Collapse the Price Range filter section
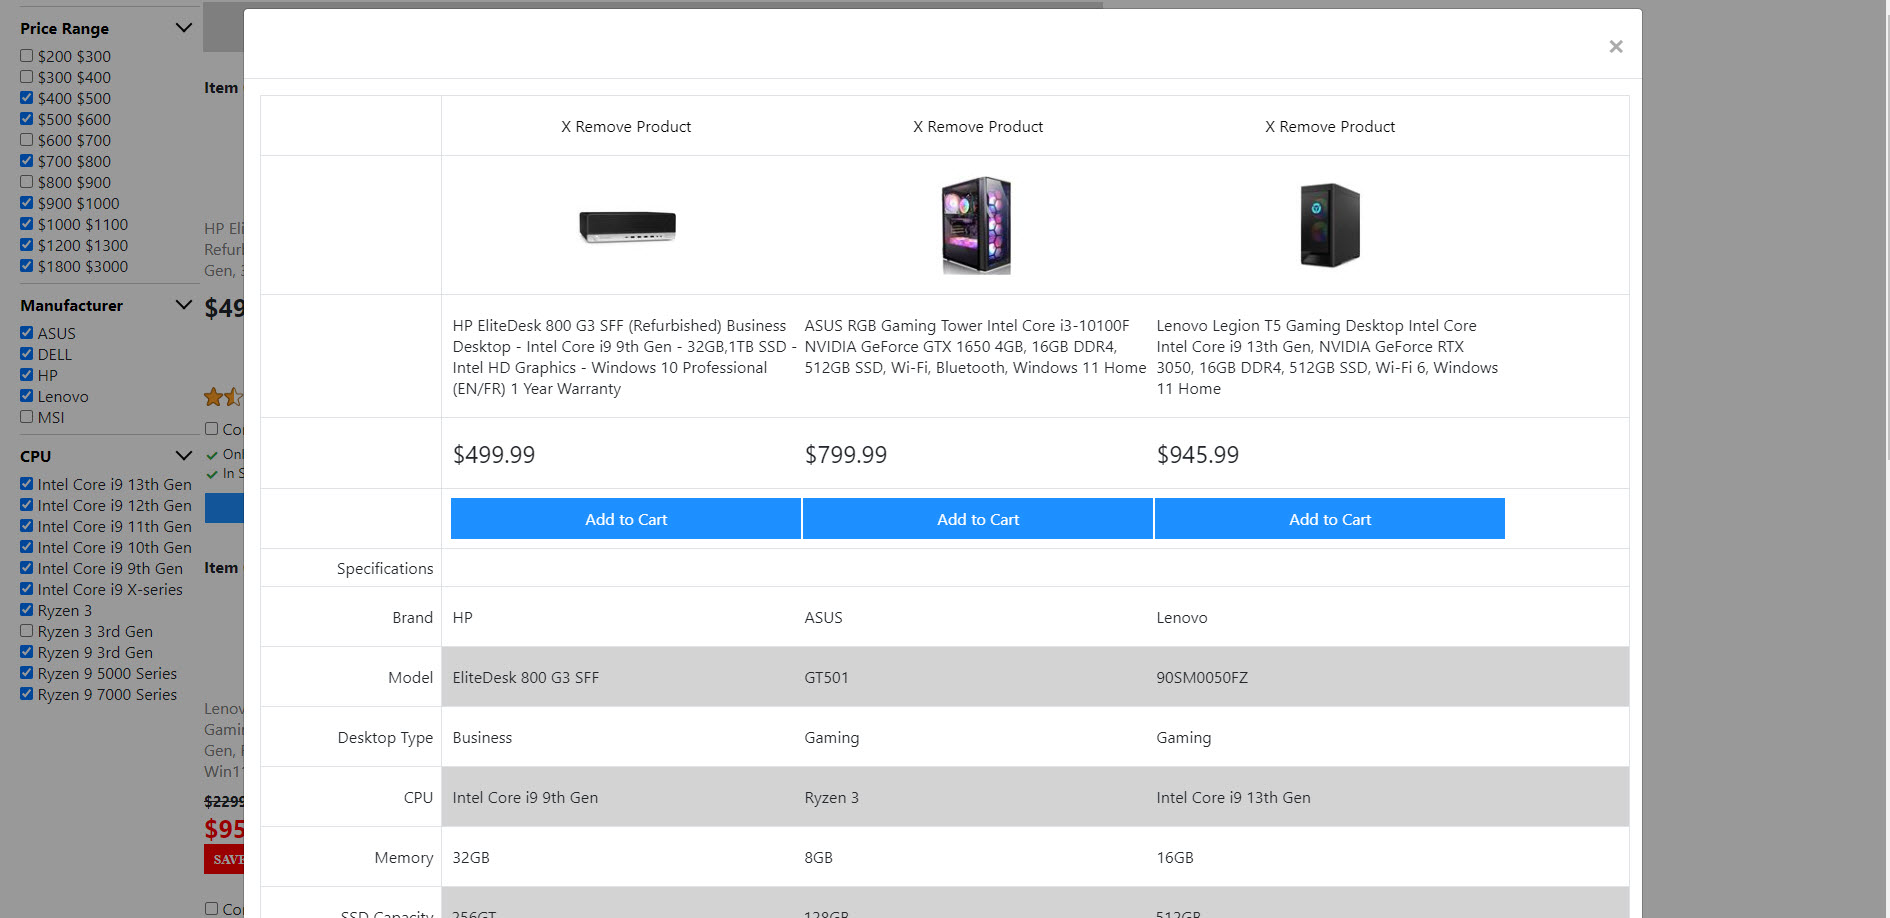The height and width of the screenshot is (918, 1890). pos(183,28)
